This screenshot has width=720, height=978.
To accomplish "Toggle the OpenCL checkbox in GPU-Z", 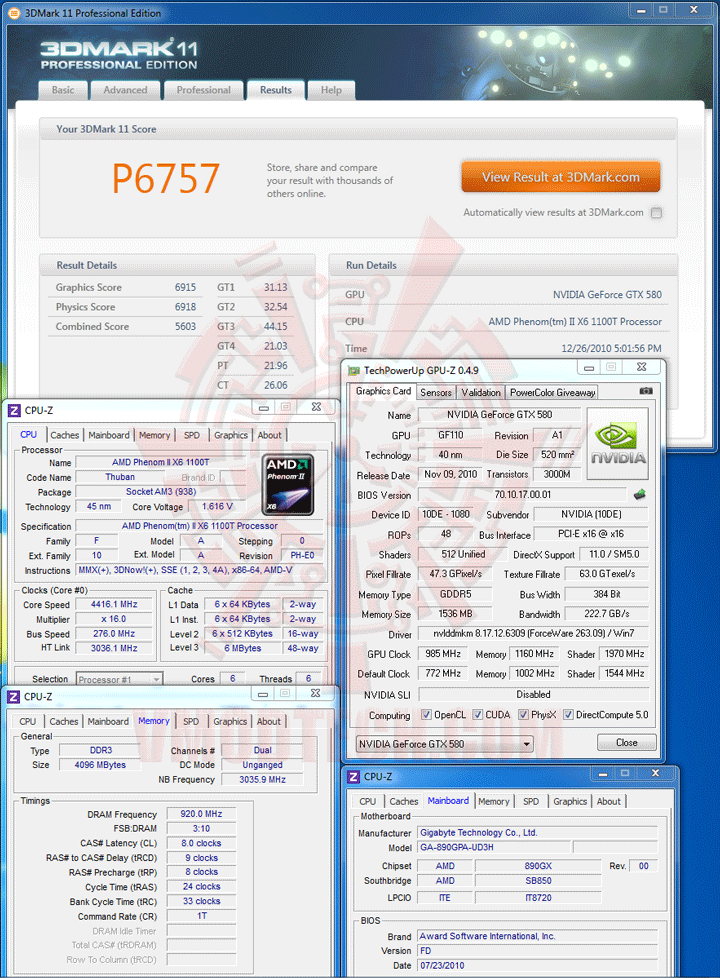I will 426,715.
